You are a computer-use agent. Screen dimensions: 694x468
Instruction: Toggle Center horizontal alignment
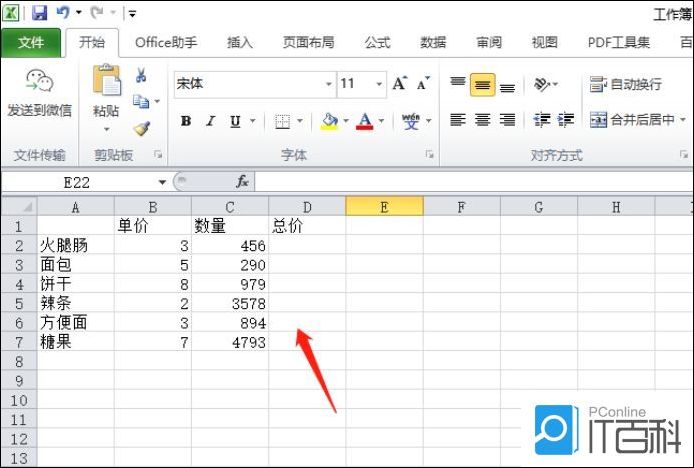[x=482, y=120]
